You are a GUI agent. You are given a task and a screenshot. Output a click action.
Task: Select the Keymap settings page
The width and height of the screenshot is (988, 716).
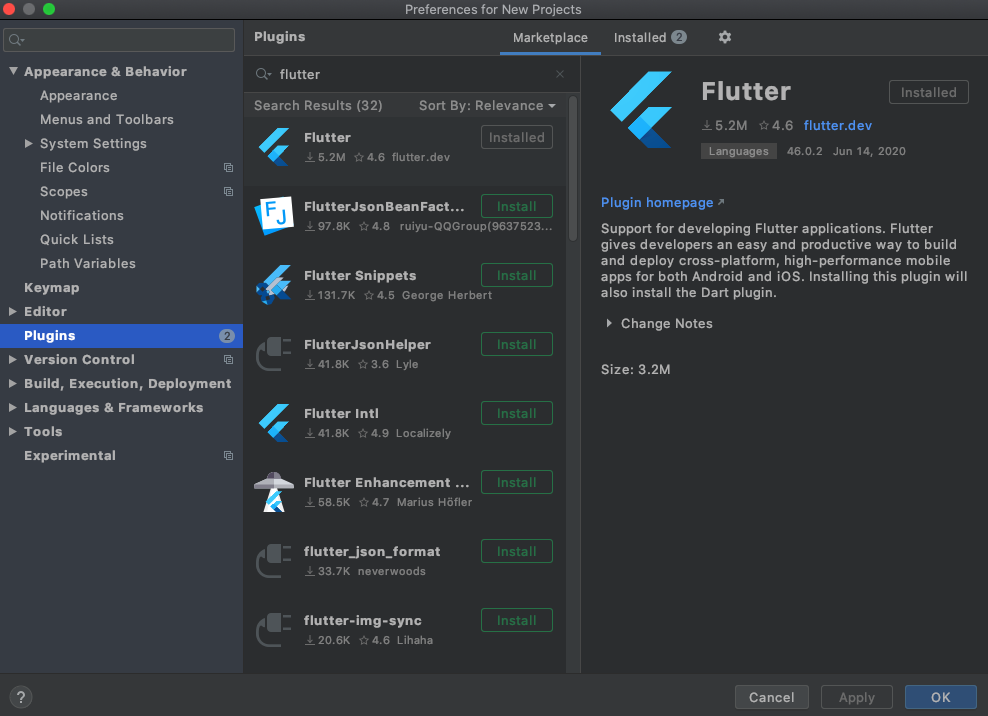[52, 287]
